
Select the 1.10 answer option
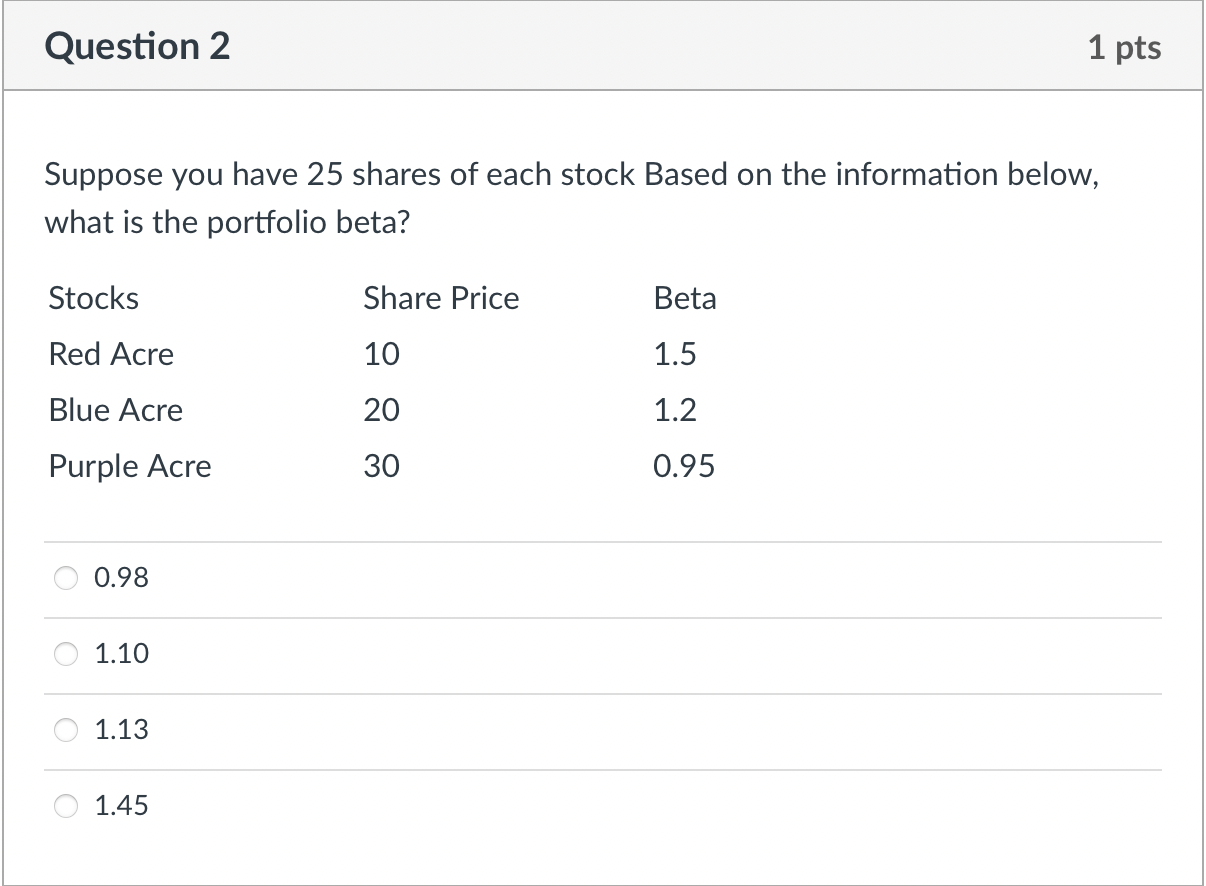tap(66, 654)
